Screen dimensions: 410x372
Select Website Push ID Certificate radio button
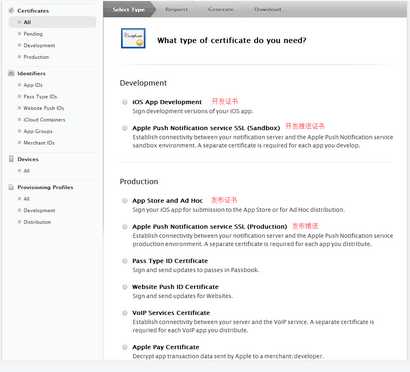(x=125, y=287)
